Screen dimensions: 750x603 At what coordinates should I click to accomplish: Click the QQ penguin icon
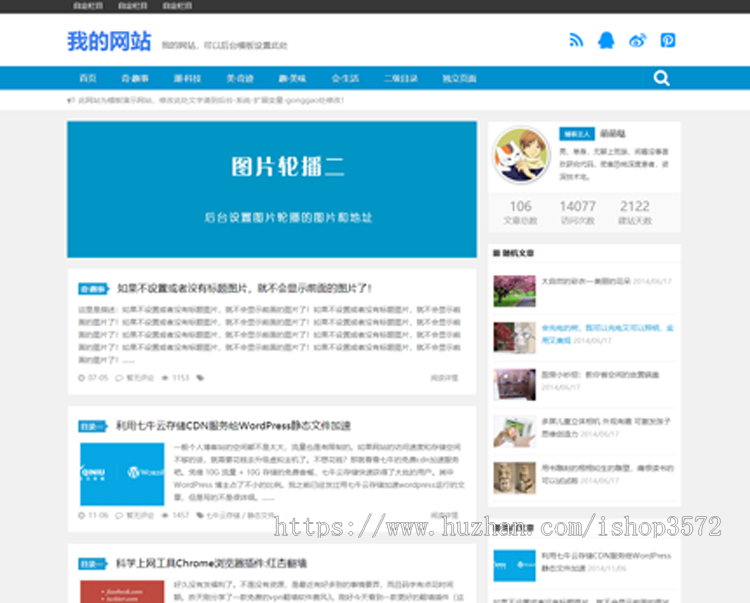click(606, 40)
